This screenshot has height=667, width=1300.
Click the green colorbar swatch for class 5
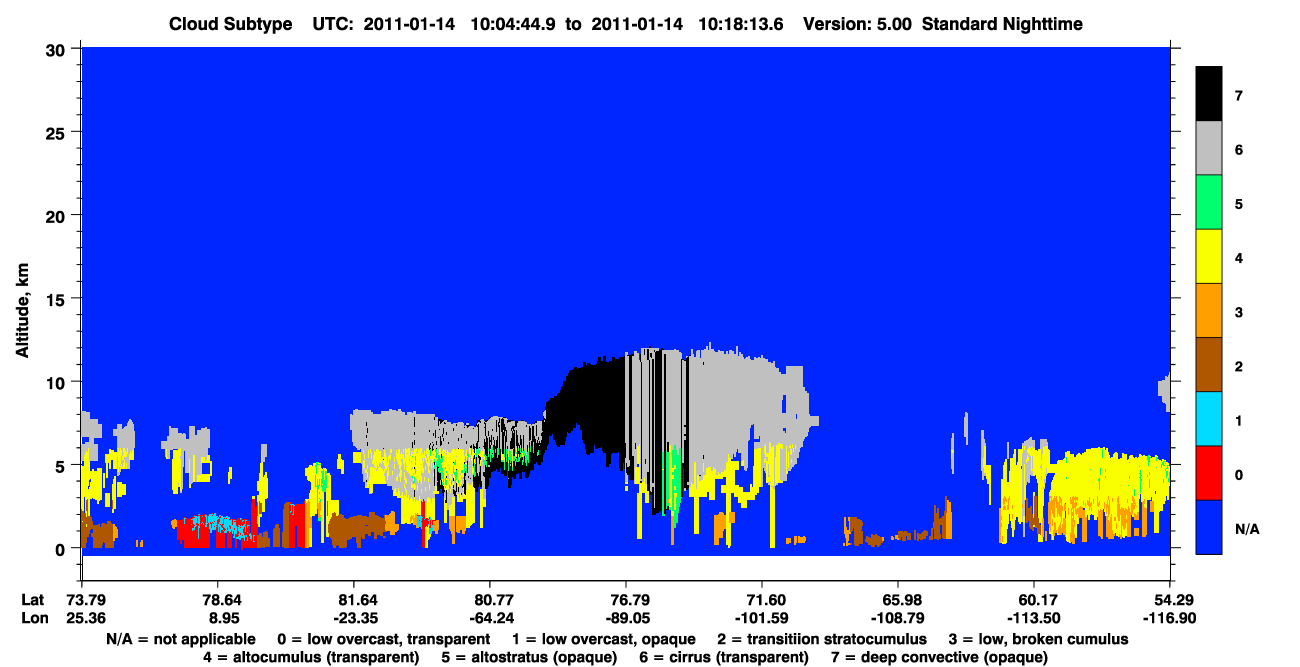tap(1209, 202)
